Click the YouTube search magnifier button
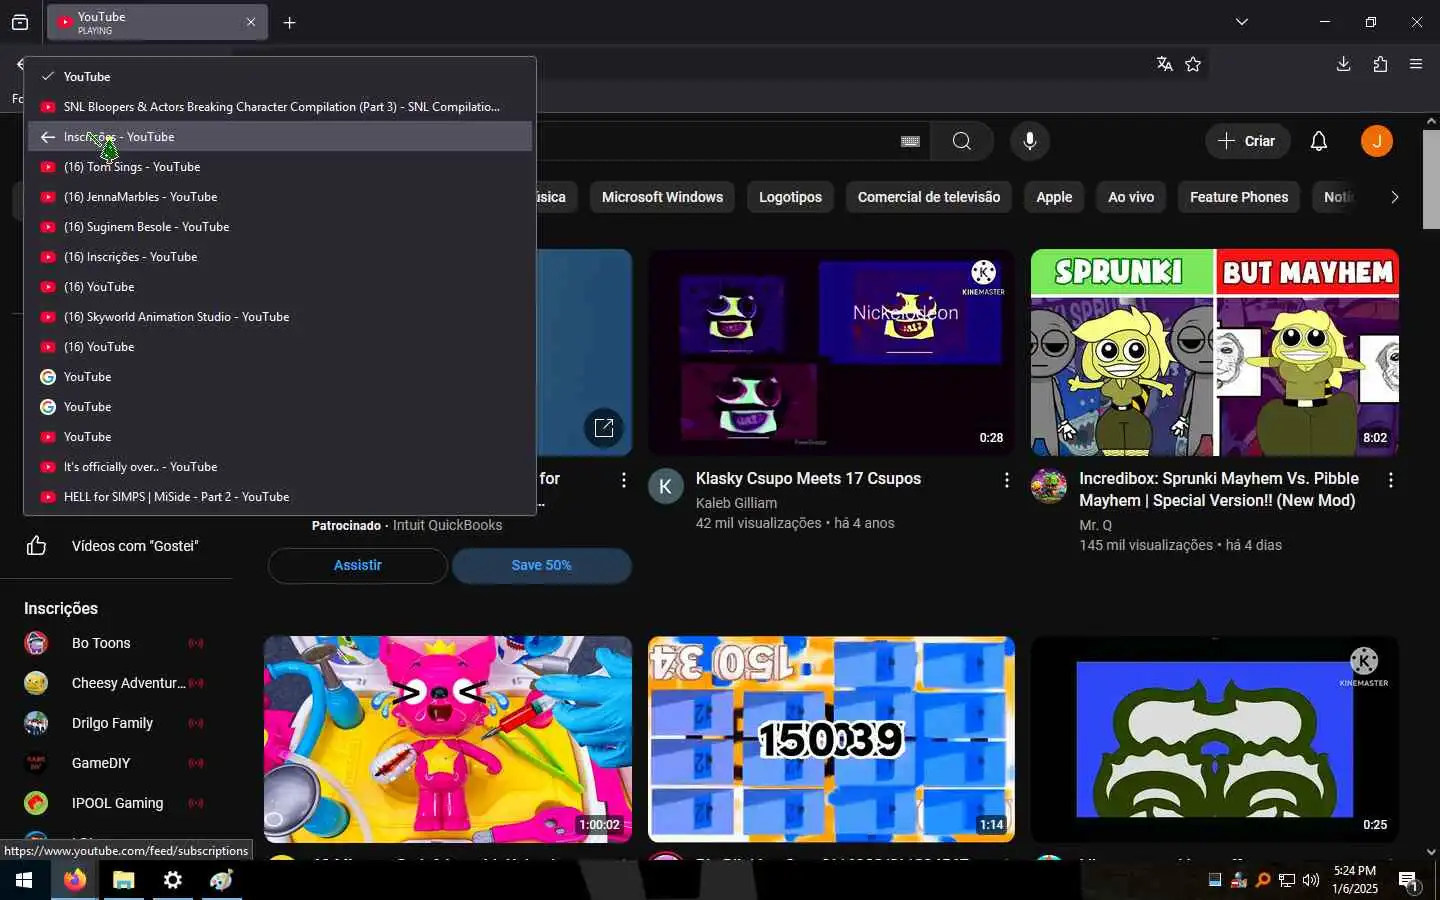Viewport: 1440px width, 900px height. pos(962,141)
